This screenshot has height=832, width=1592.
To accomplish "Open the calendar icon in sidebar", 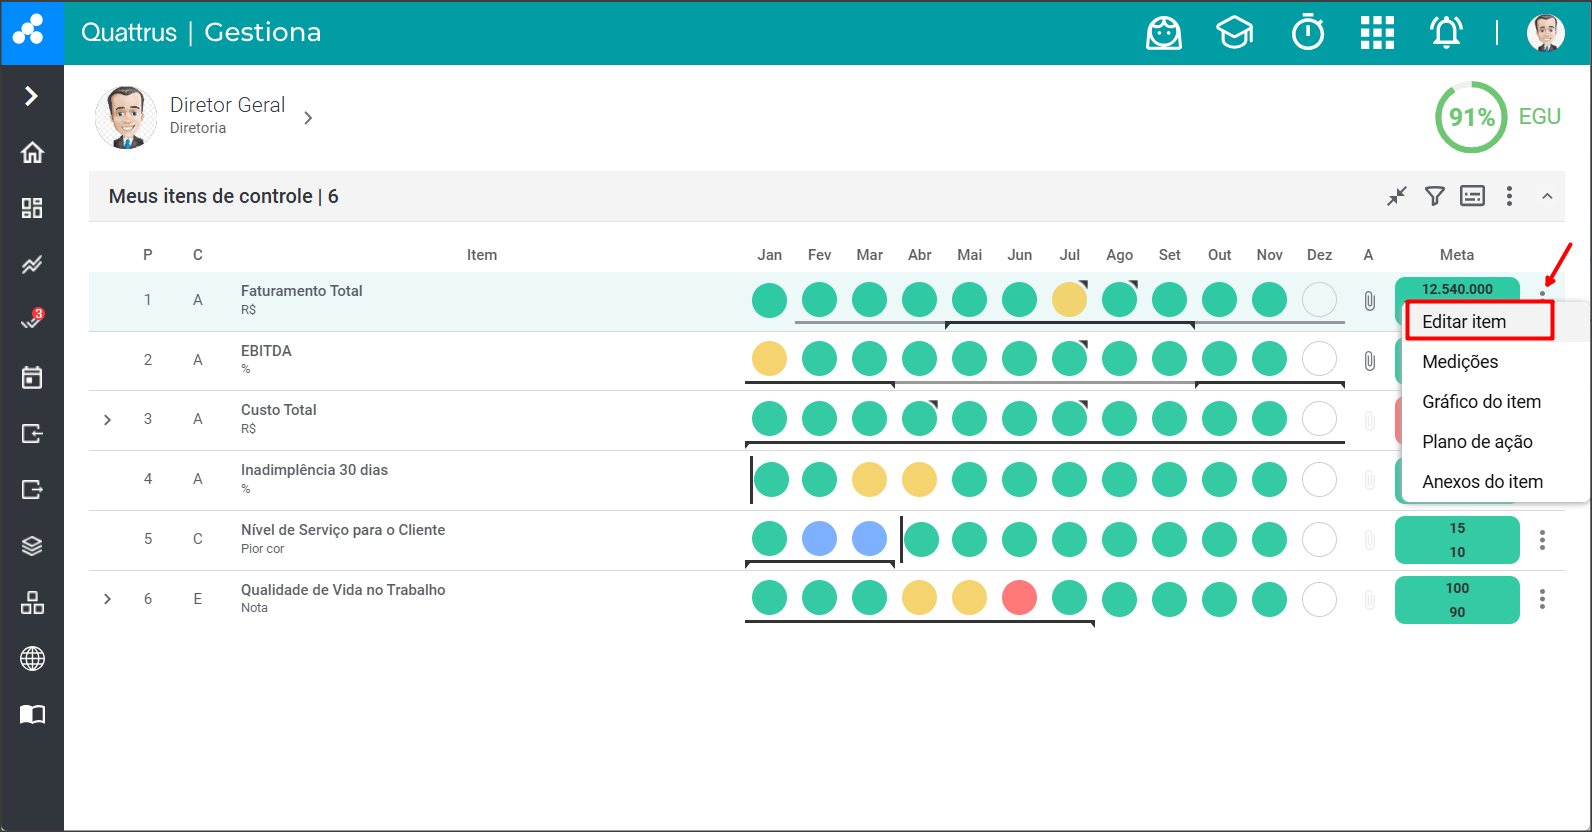I will tap(32, 377).
